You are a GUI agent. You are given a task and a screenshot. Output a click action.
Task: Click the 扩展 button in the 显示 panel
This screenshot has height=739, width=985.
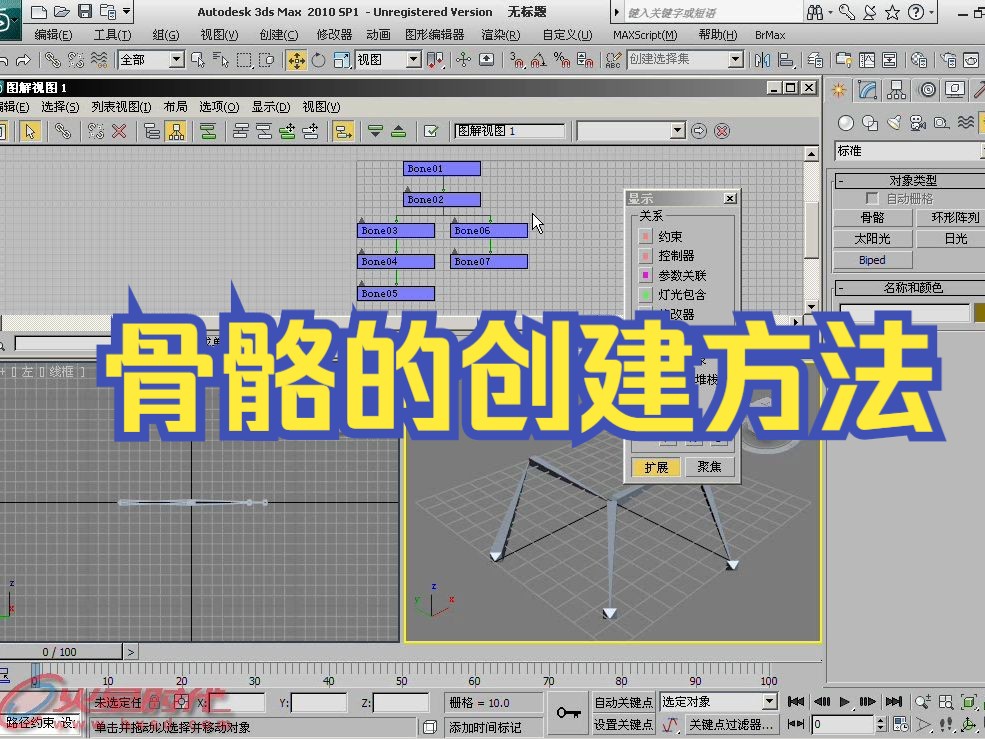(x=656, y=466)
